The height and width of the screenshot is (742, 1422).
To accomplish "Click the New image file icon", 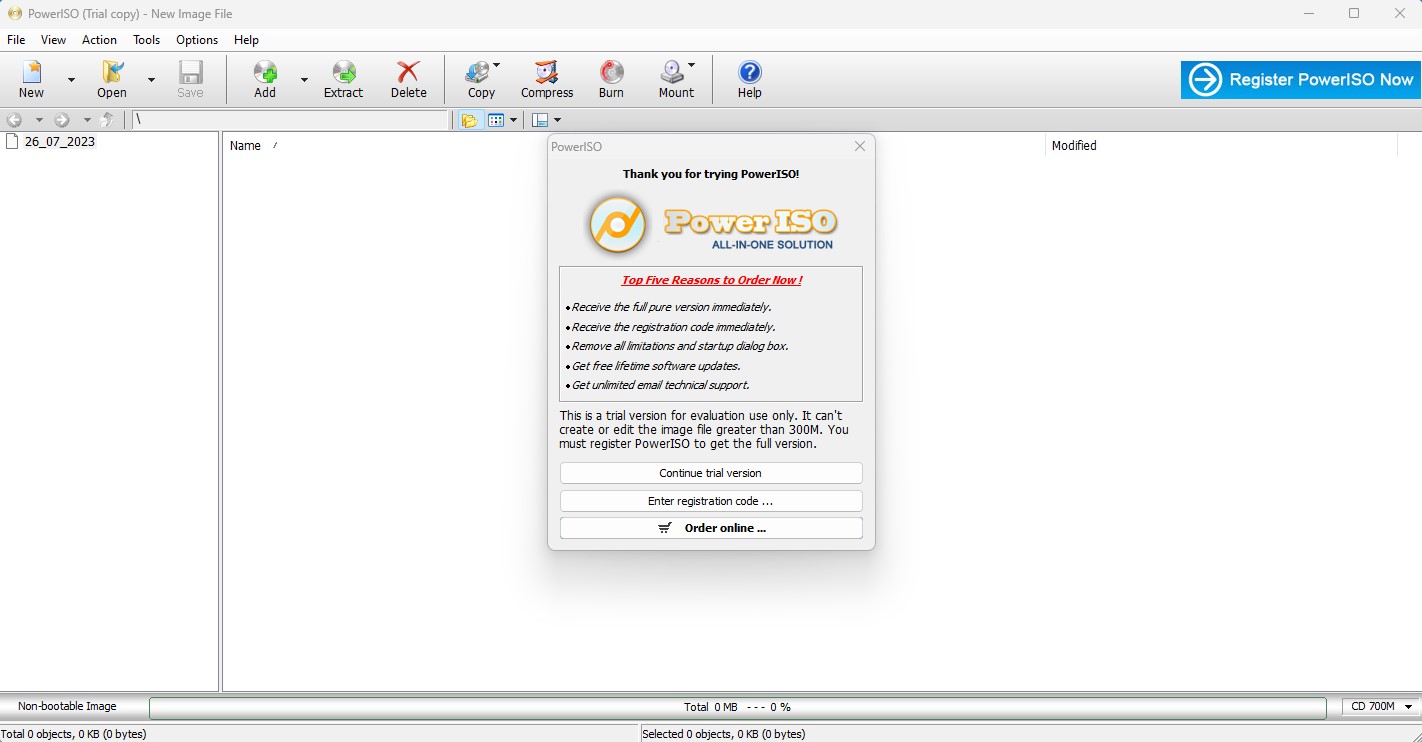I will (31, 73).
